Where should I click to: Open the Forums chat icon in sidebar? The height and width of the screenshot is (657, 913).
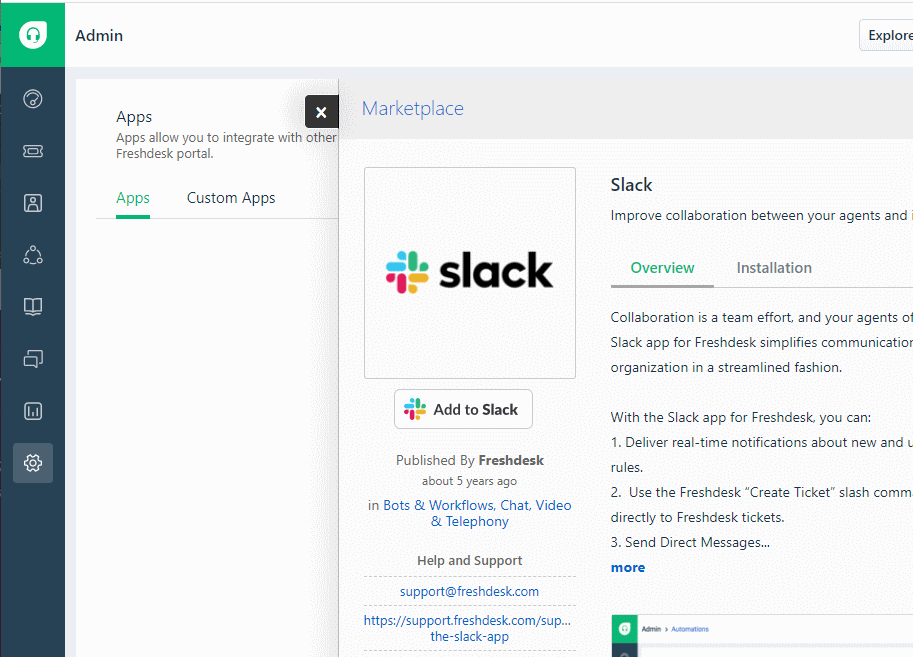click(x=33, y=359)
